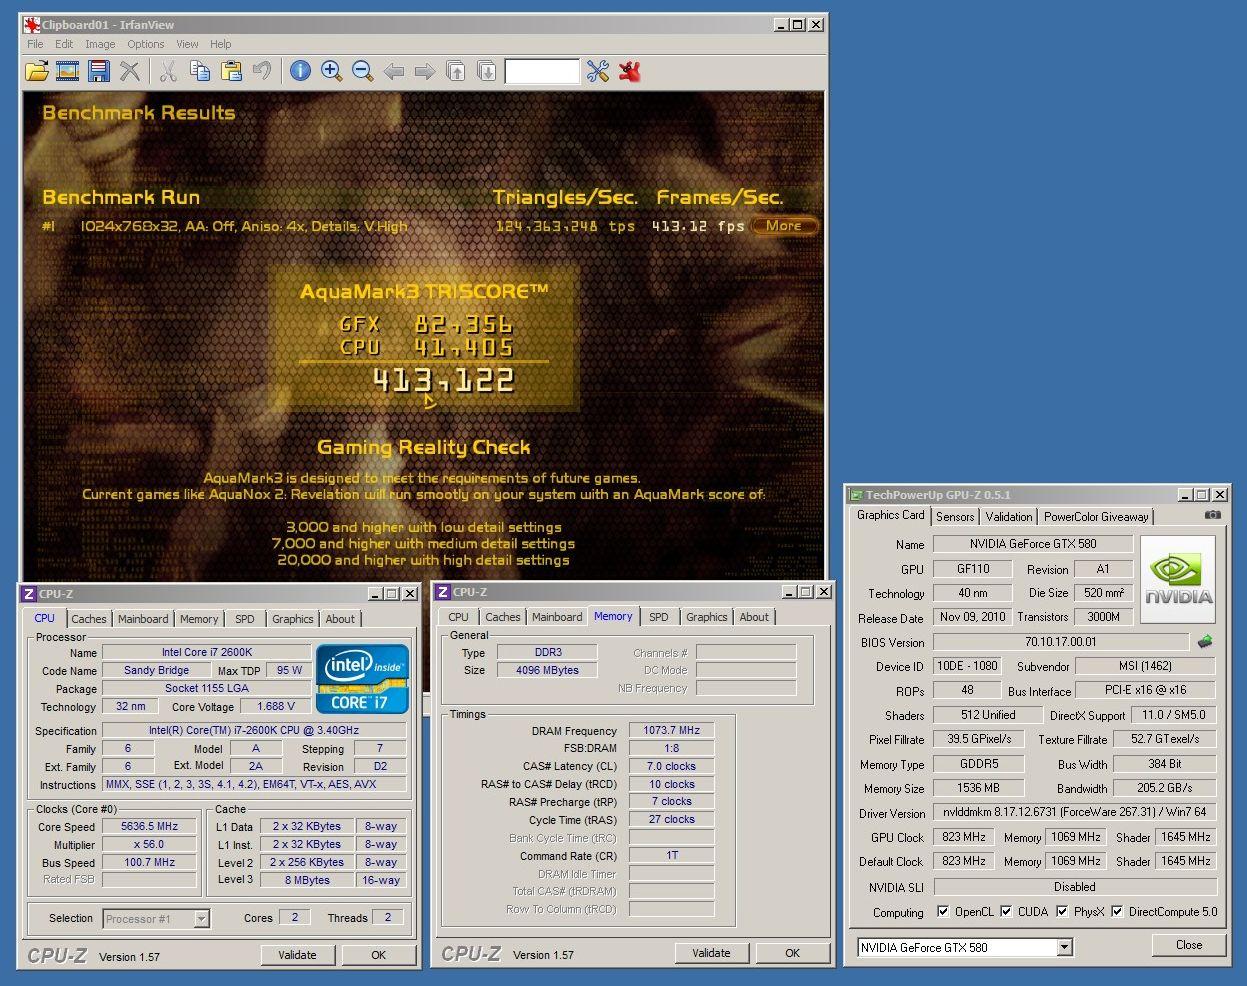Click the Multiplier x 56.0 value
Image resolution: width=1247 pixels, height=986 pixels.
150,845
